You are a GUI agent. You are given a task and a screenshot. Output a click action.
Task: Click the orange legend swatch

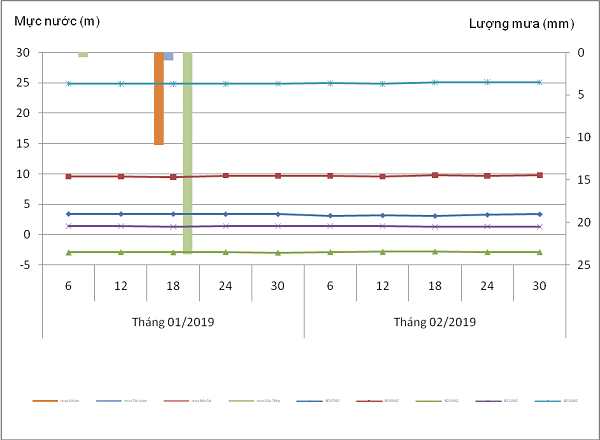[45, 401]
